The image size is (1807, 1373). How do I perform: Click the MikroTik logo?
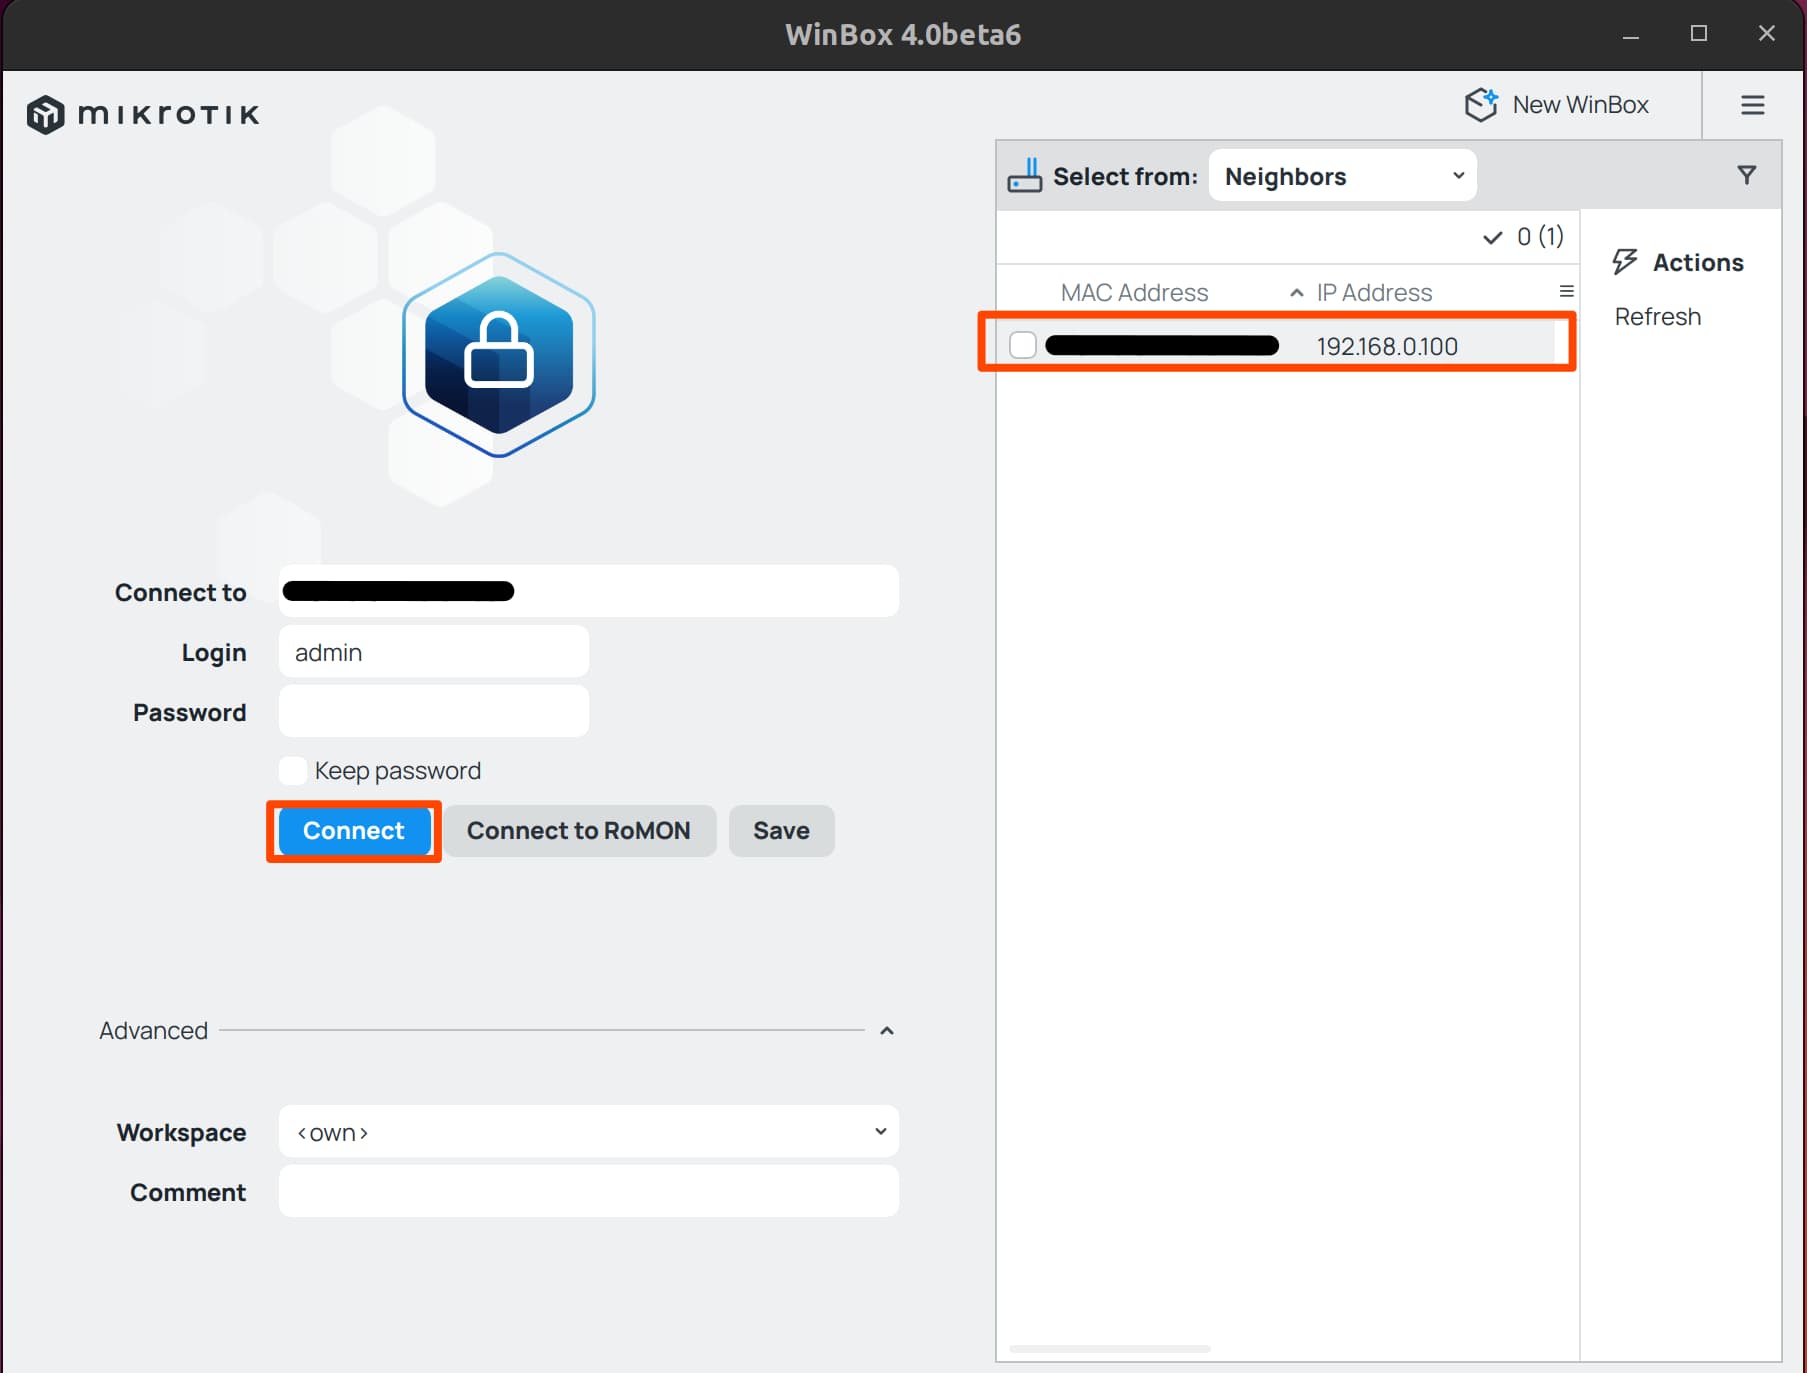click(143, 114)
